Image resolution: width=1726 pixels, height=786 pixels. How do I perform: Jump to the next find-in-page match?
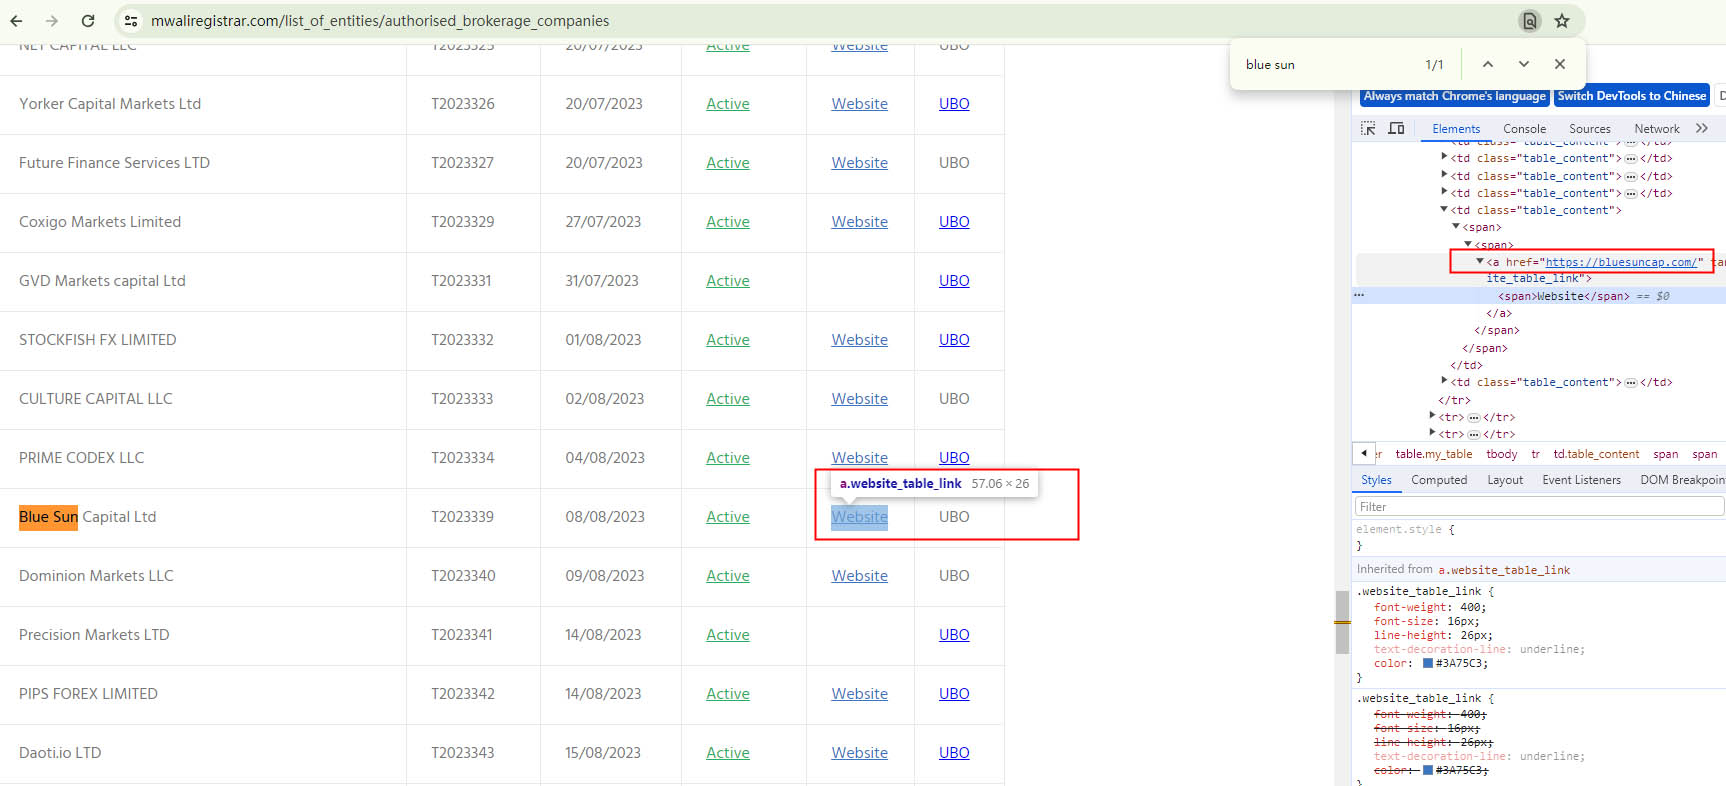[1524, 64]
